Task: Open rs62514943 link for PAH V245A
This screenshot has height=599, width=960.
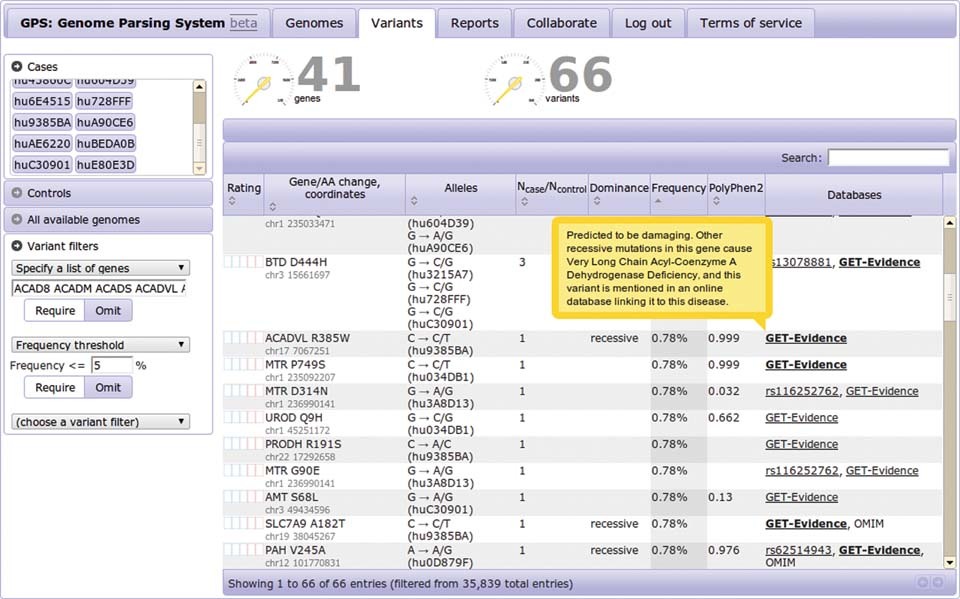Action: (x=798, y=550)
